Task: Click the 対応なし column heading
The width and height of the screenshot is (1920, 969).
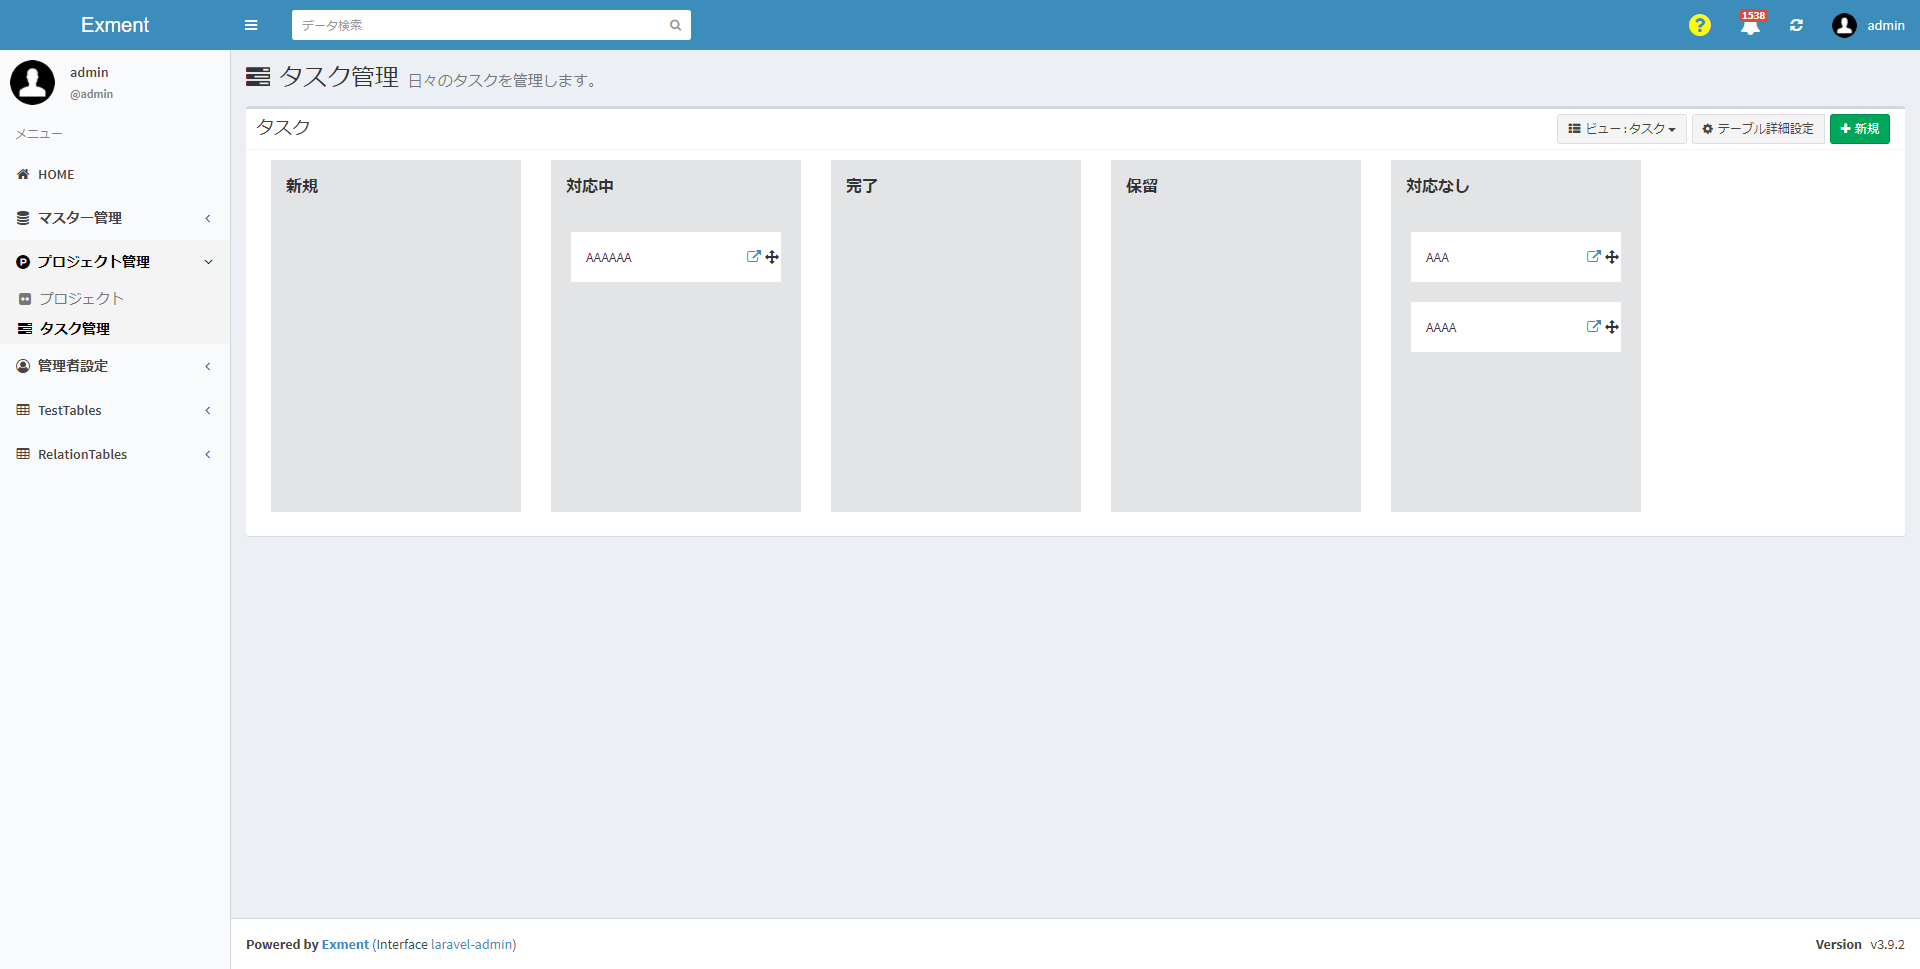Action: pyautogui.click(x=1437, y=186)
